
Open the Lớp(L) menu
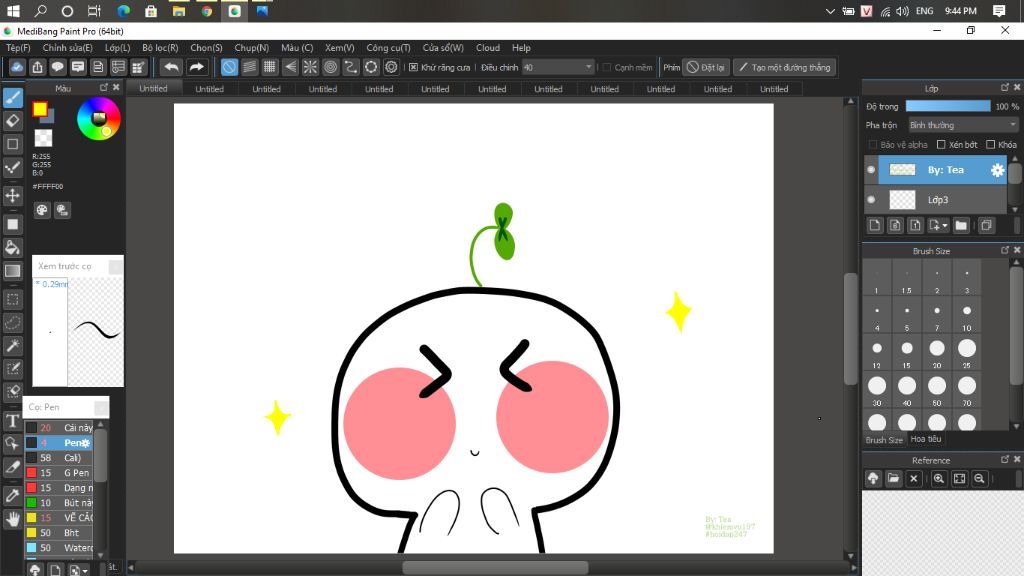(118, 48)
